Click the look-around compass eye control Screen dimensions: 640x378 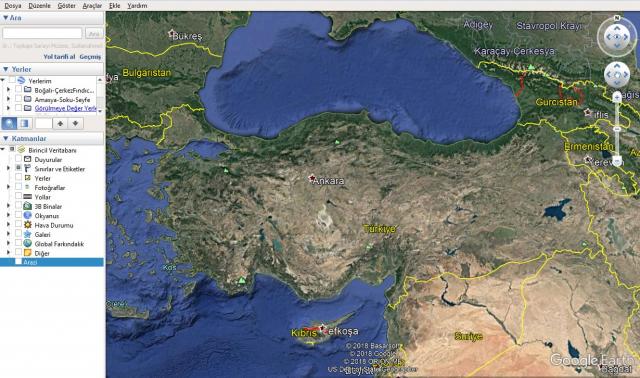pos(616,37)
